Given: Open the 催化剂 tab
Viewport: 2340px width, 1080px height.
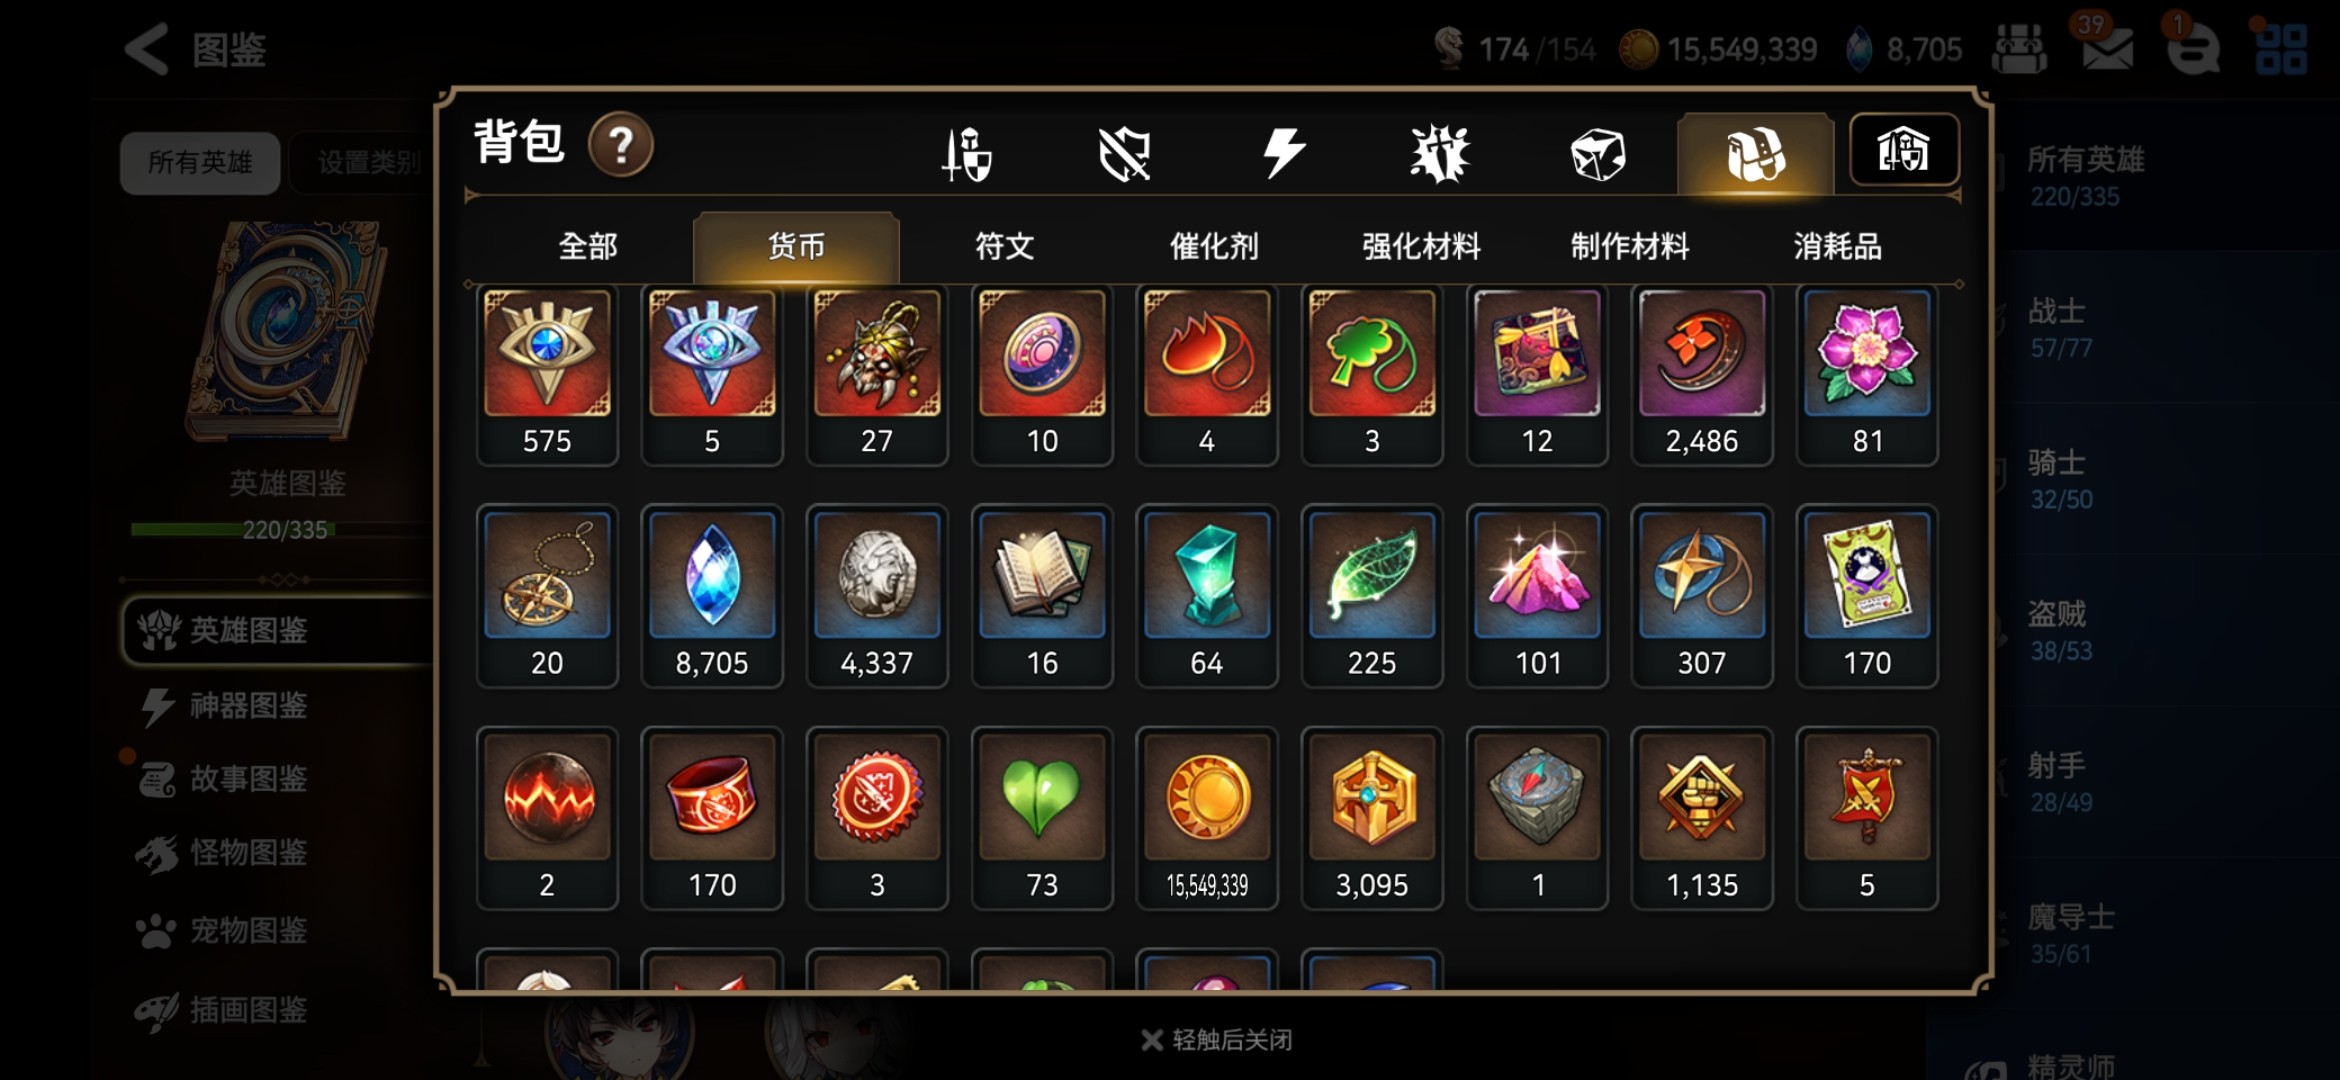Looking at the screenshot, I should [1214, 246].
